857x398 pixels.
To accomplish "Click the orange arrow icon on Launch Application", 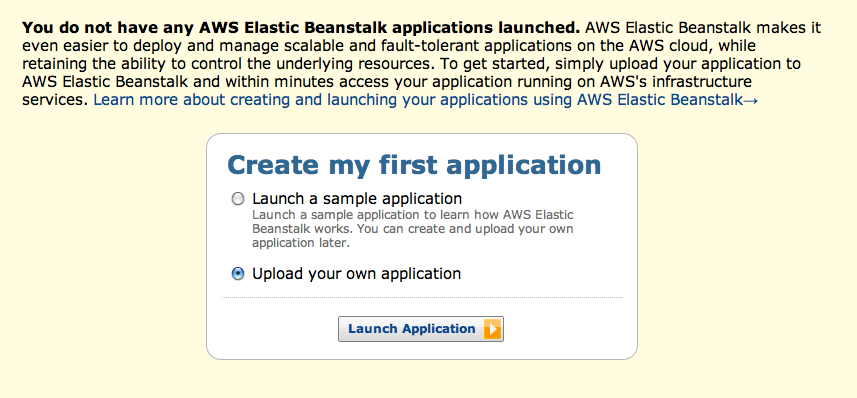I will tap(492, 329).
